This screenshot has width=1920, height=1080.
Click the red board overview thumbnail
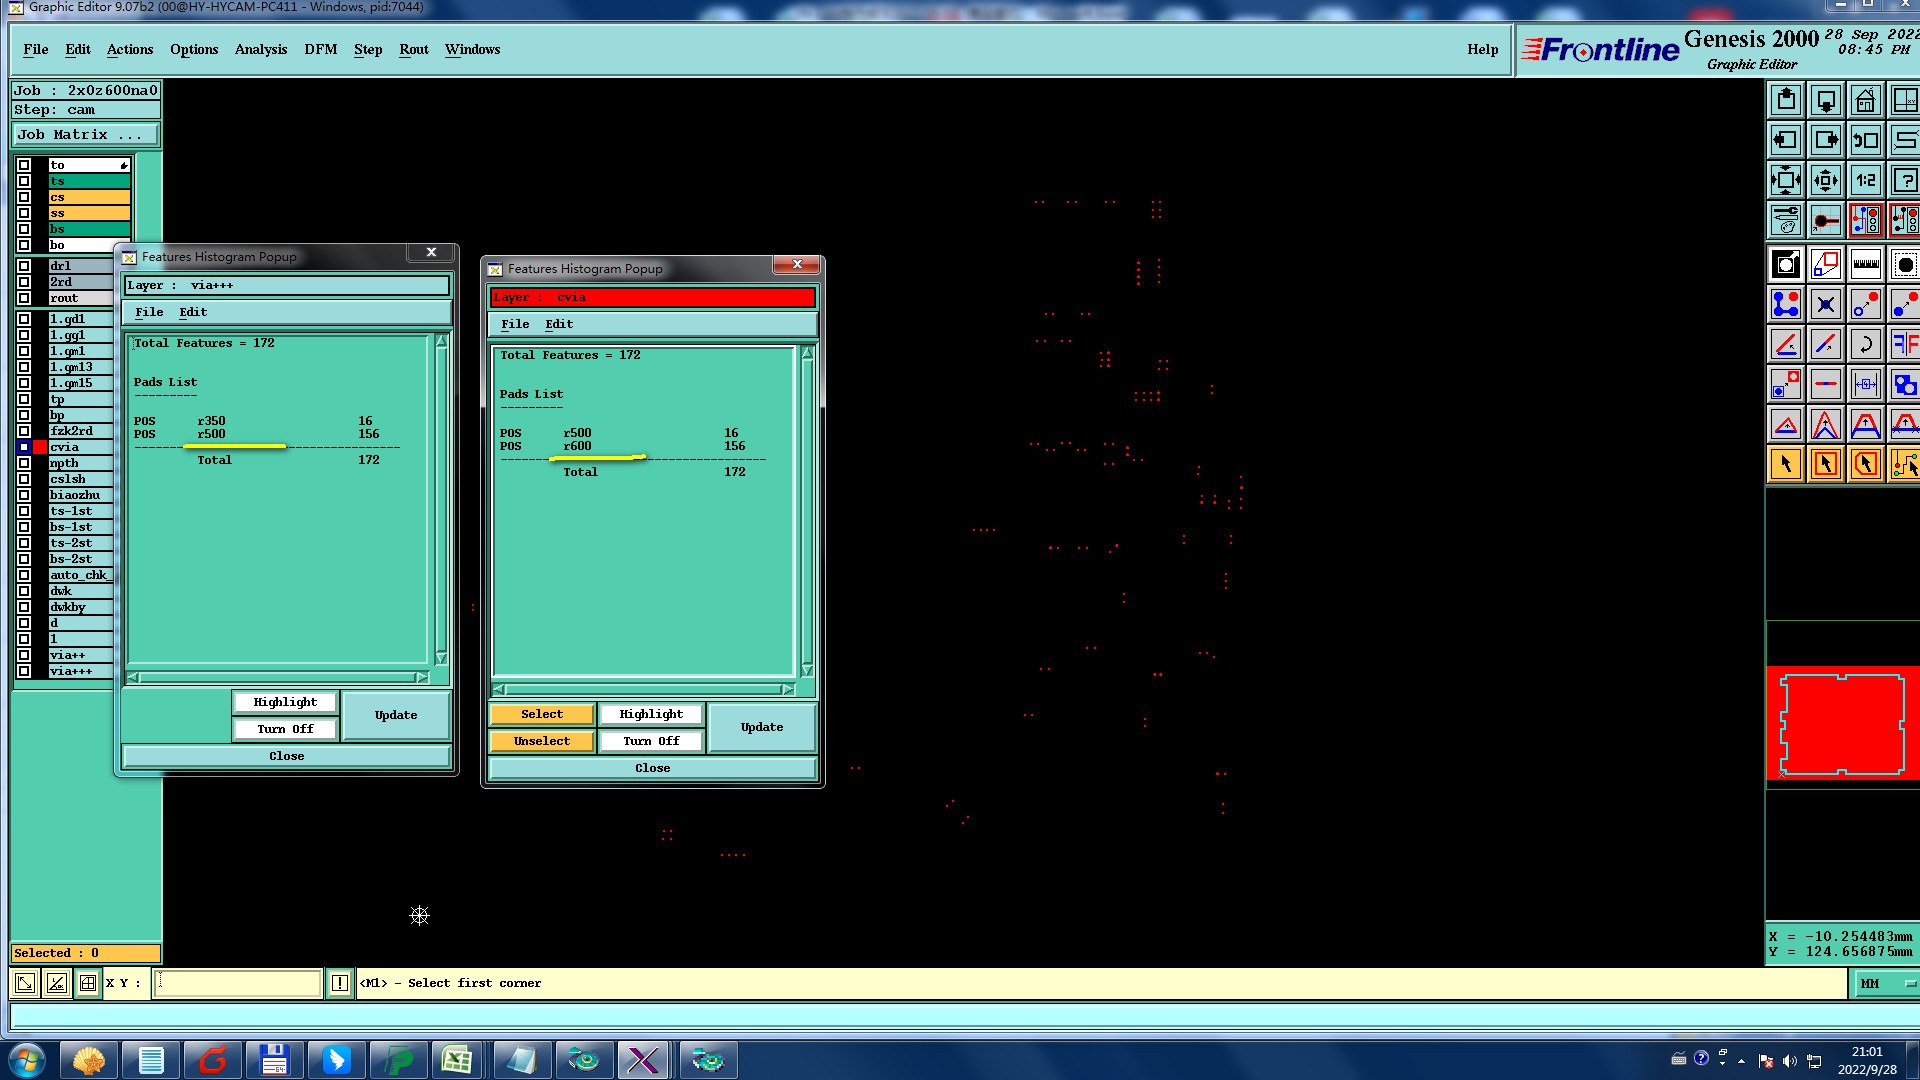click(x=1842, y=724)
